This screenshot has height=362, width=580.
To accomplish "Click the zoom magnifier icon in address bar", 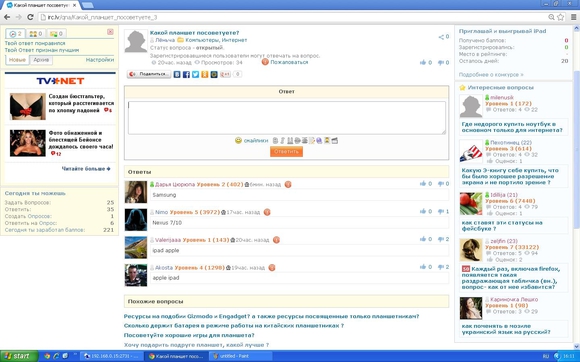I will pos(551,17).
